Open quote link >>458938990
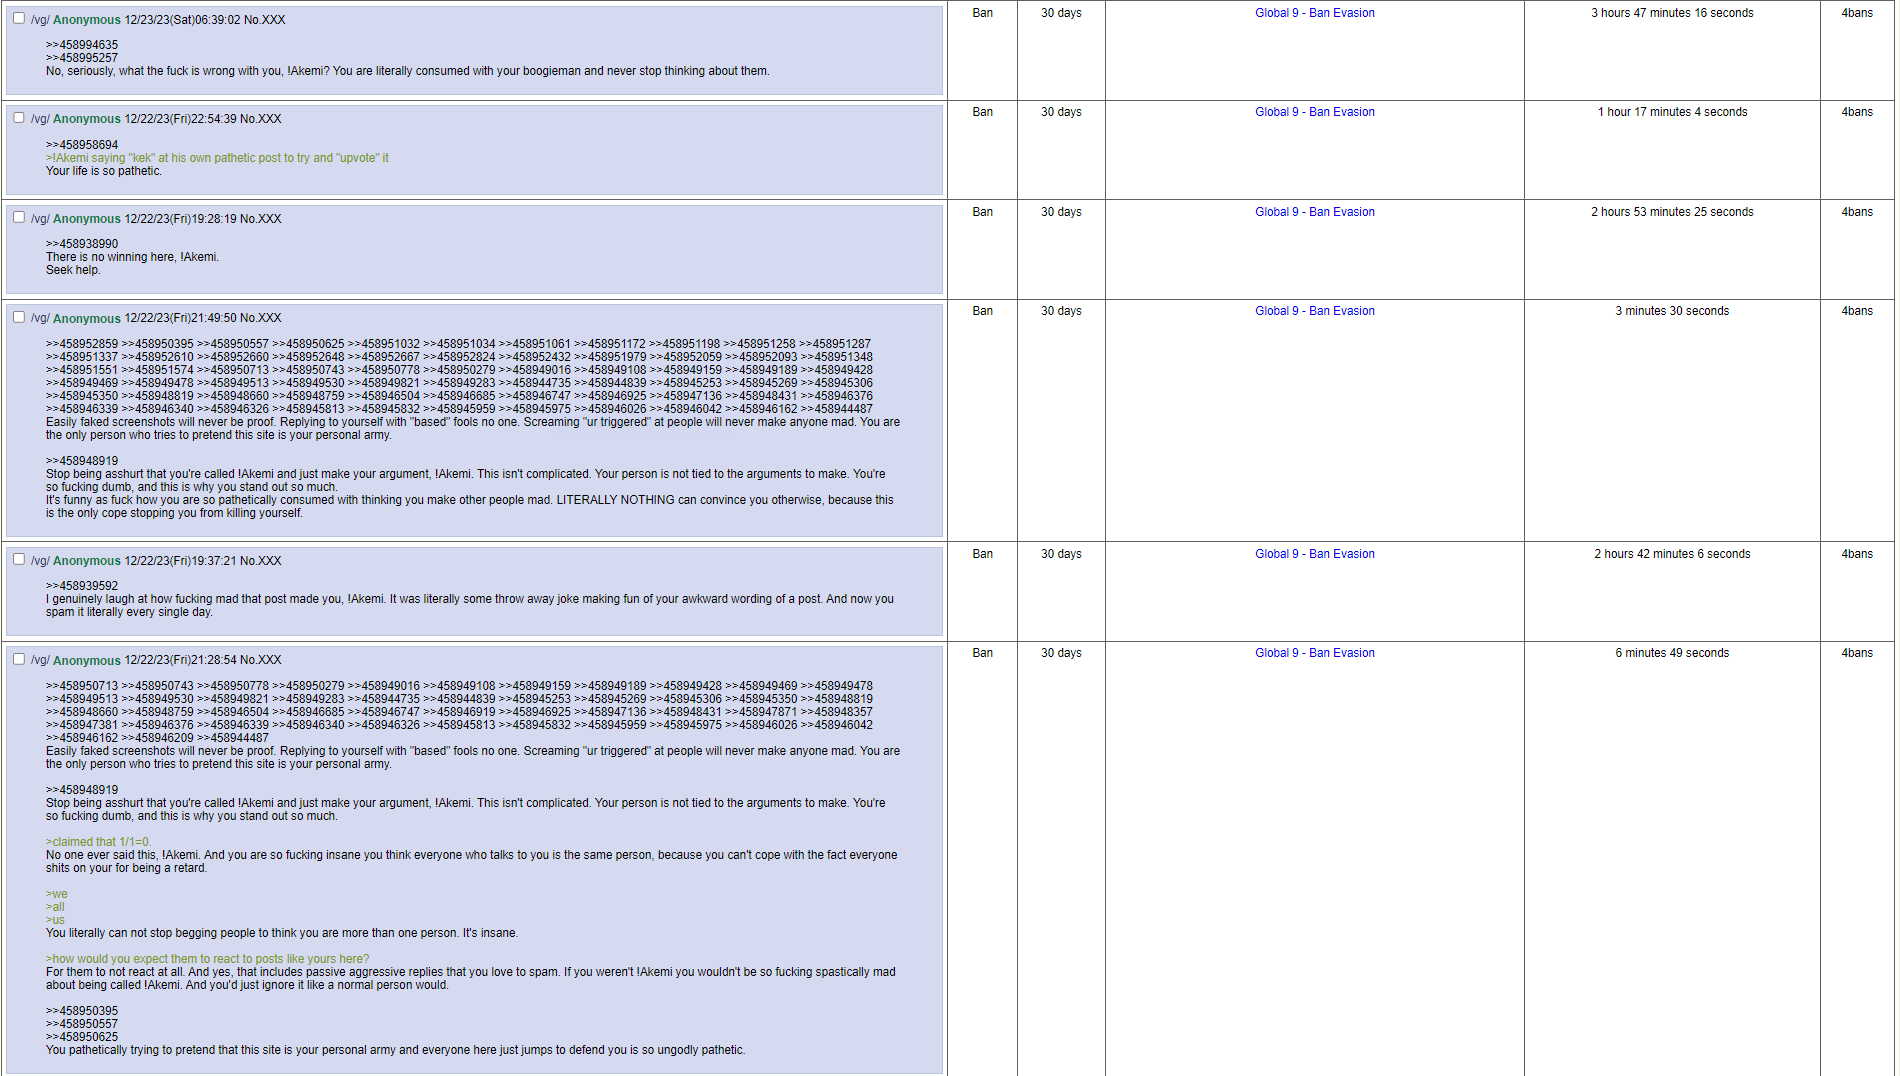 click(82, 244)
